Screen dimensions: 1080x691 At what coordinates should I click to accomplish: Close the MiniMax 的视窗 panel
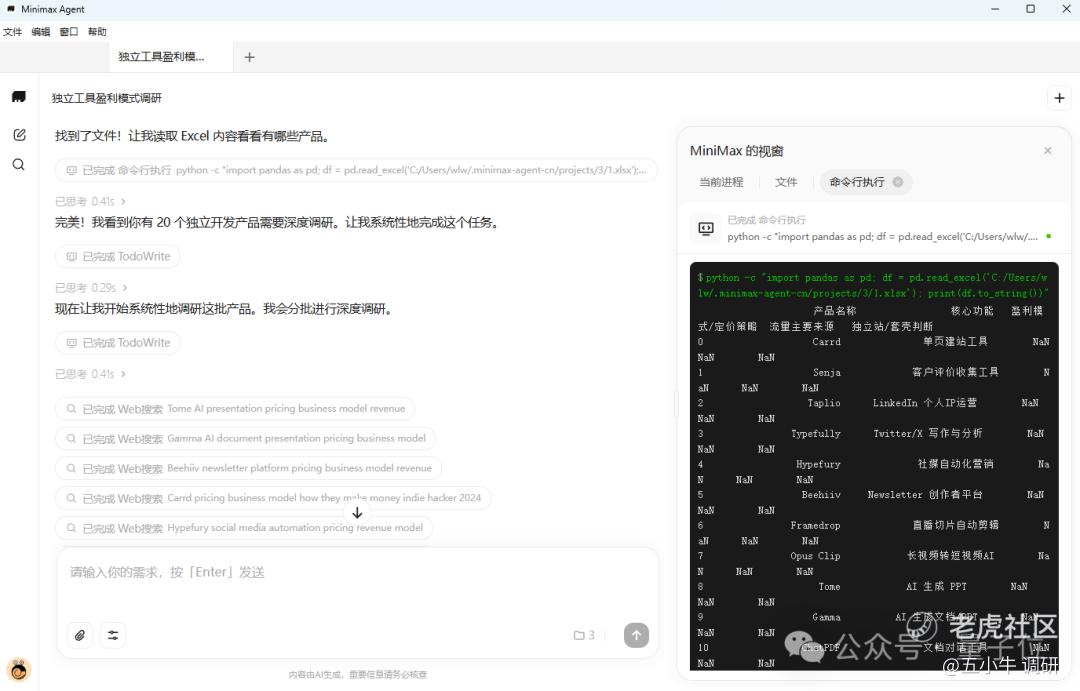pos(1047,150)
